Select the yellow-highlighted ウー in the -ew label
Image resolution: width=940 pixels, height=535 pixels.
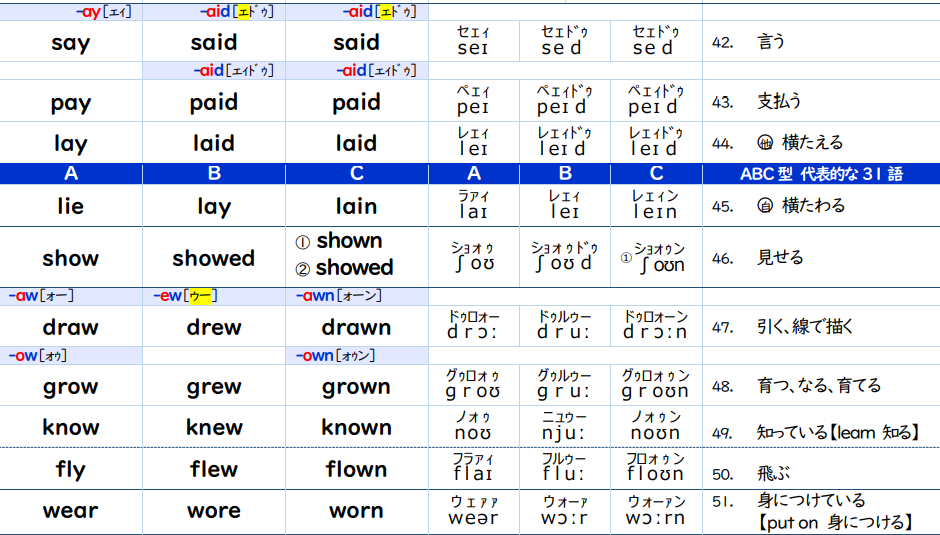pos(200,296)
